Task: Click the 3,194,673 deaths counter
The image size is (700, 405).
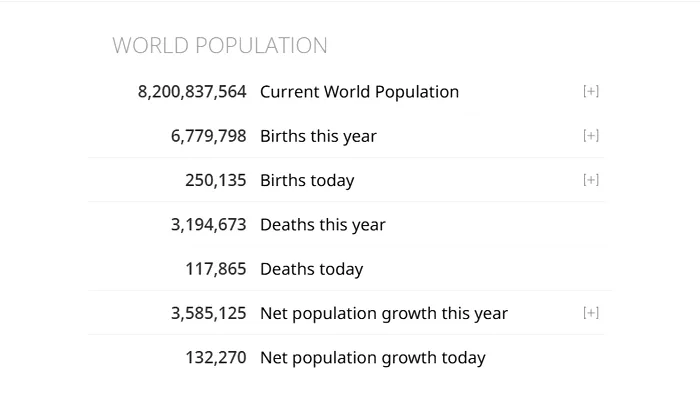Action: (208, 225)
